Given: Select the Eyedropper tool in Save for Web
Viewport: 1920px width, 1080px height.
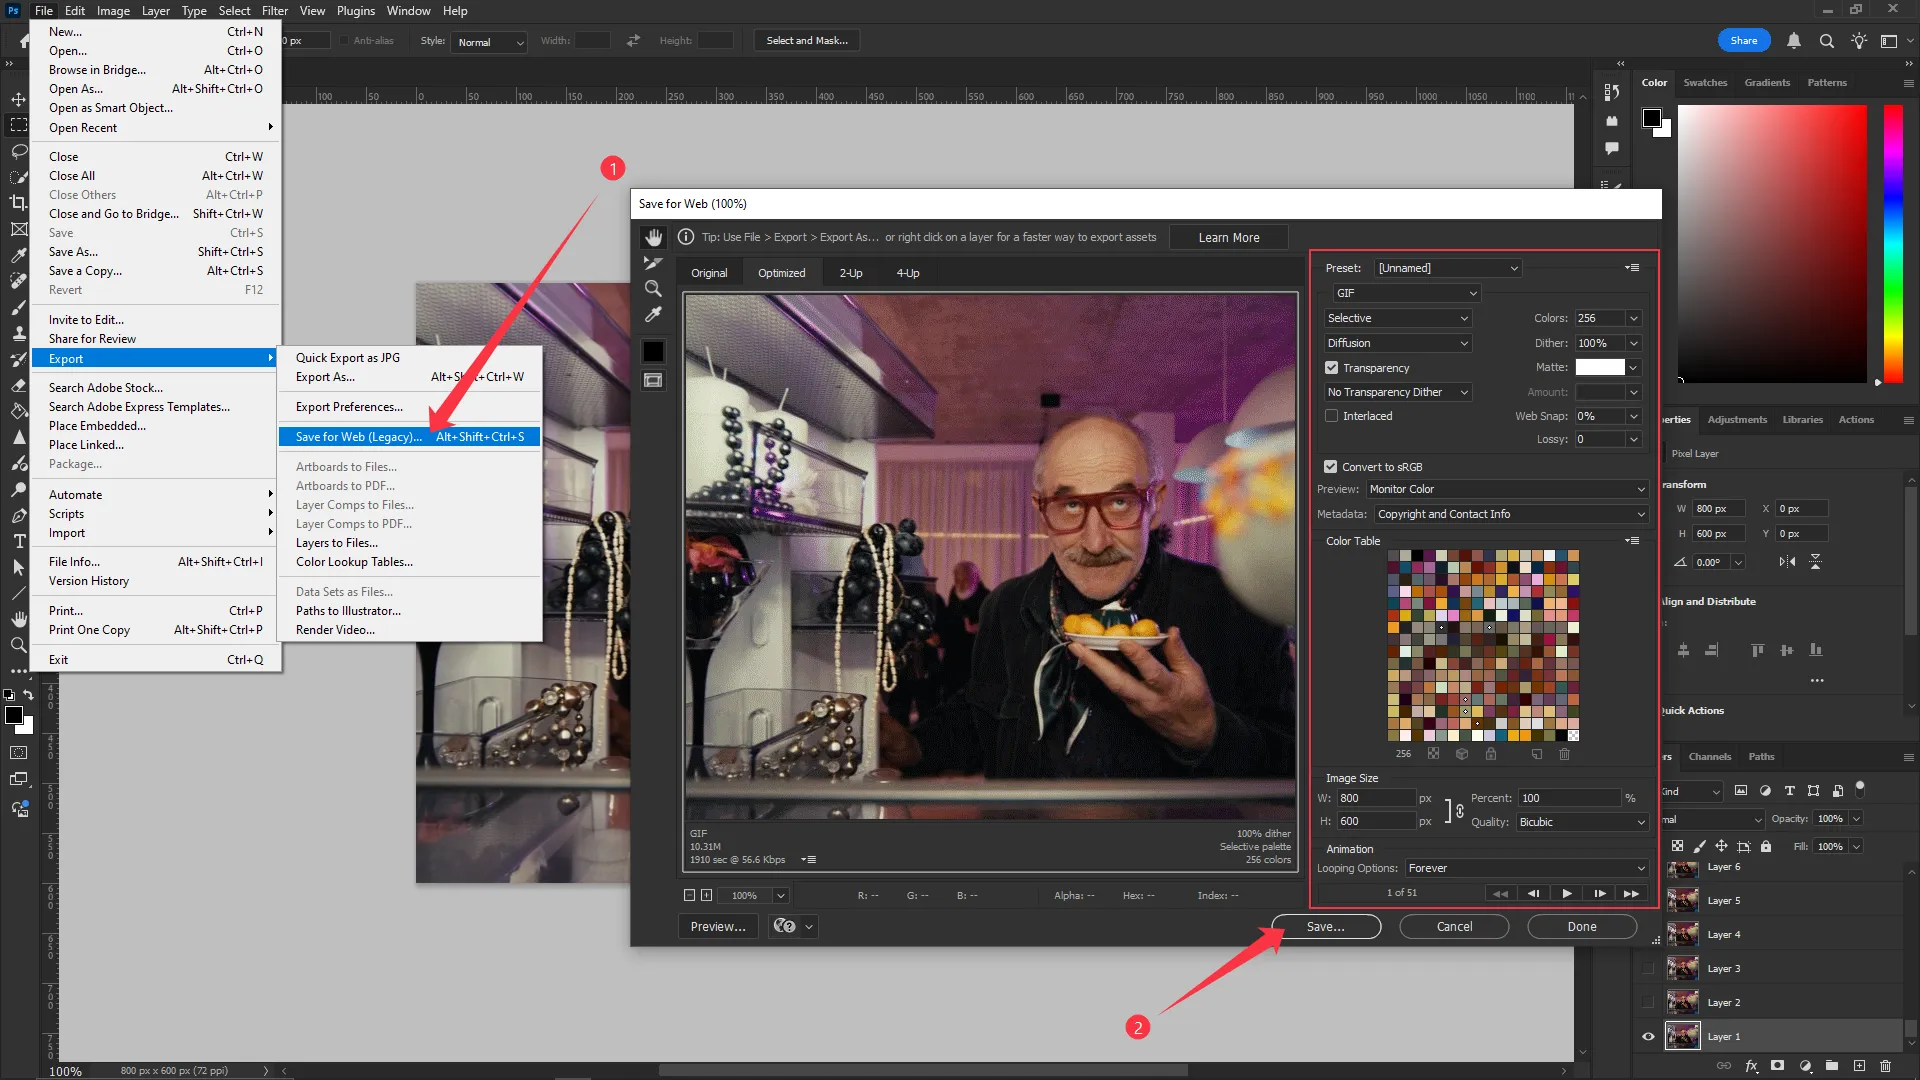Looking at the screenshot, I should (653, 315).
